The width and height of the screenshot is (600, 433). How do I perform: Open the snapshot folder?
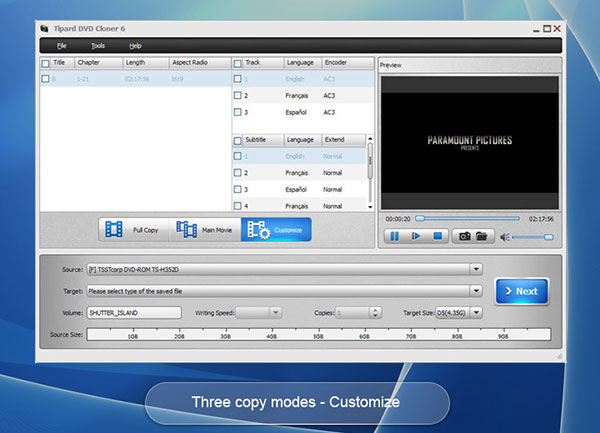click(482, 236)
